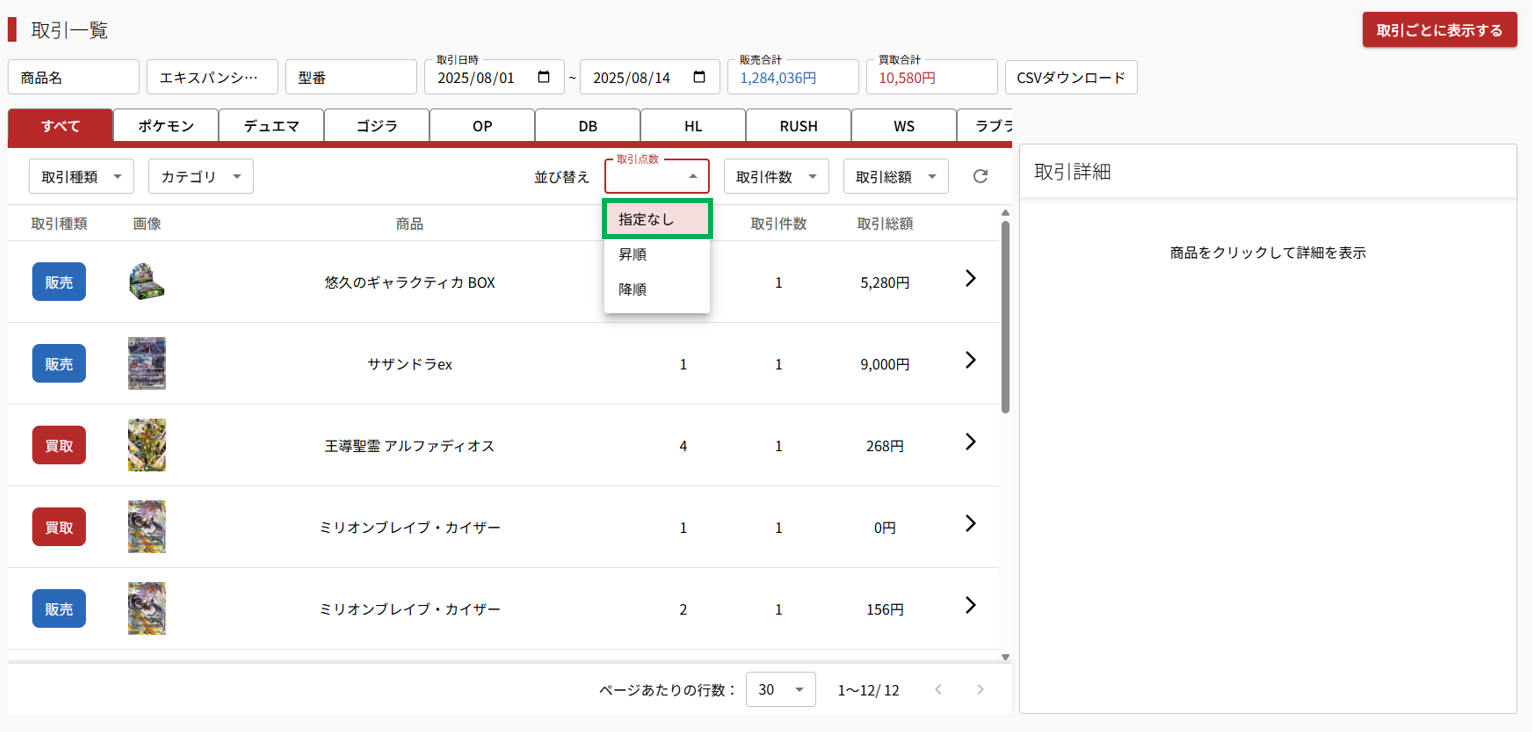Open details arrow for the 0円 row
The width and height of the screenshot is (1532, 732).
970,523
